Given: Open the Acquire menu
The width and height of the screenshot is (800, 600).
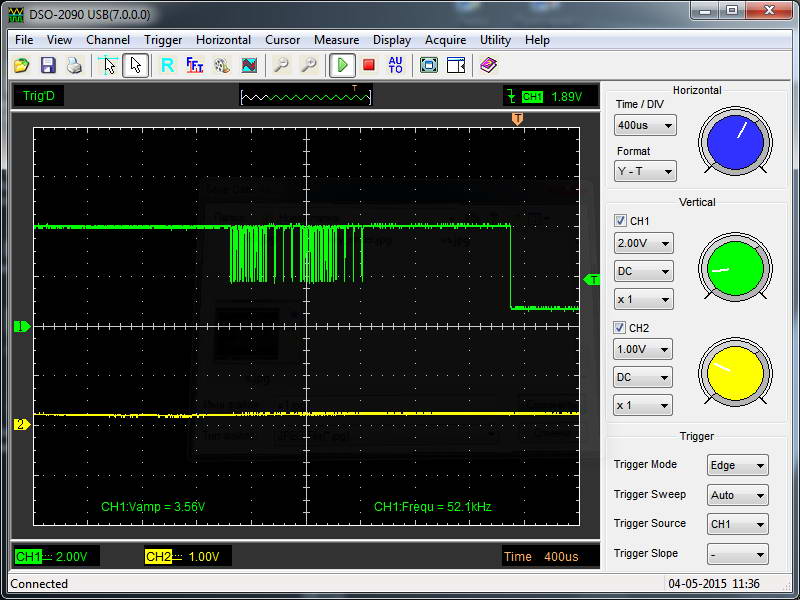Looking at the screenshot, I should (445, 40).
